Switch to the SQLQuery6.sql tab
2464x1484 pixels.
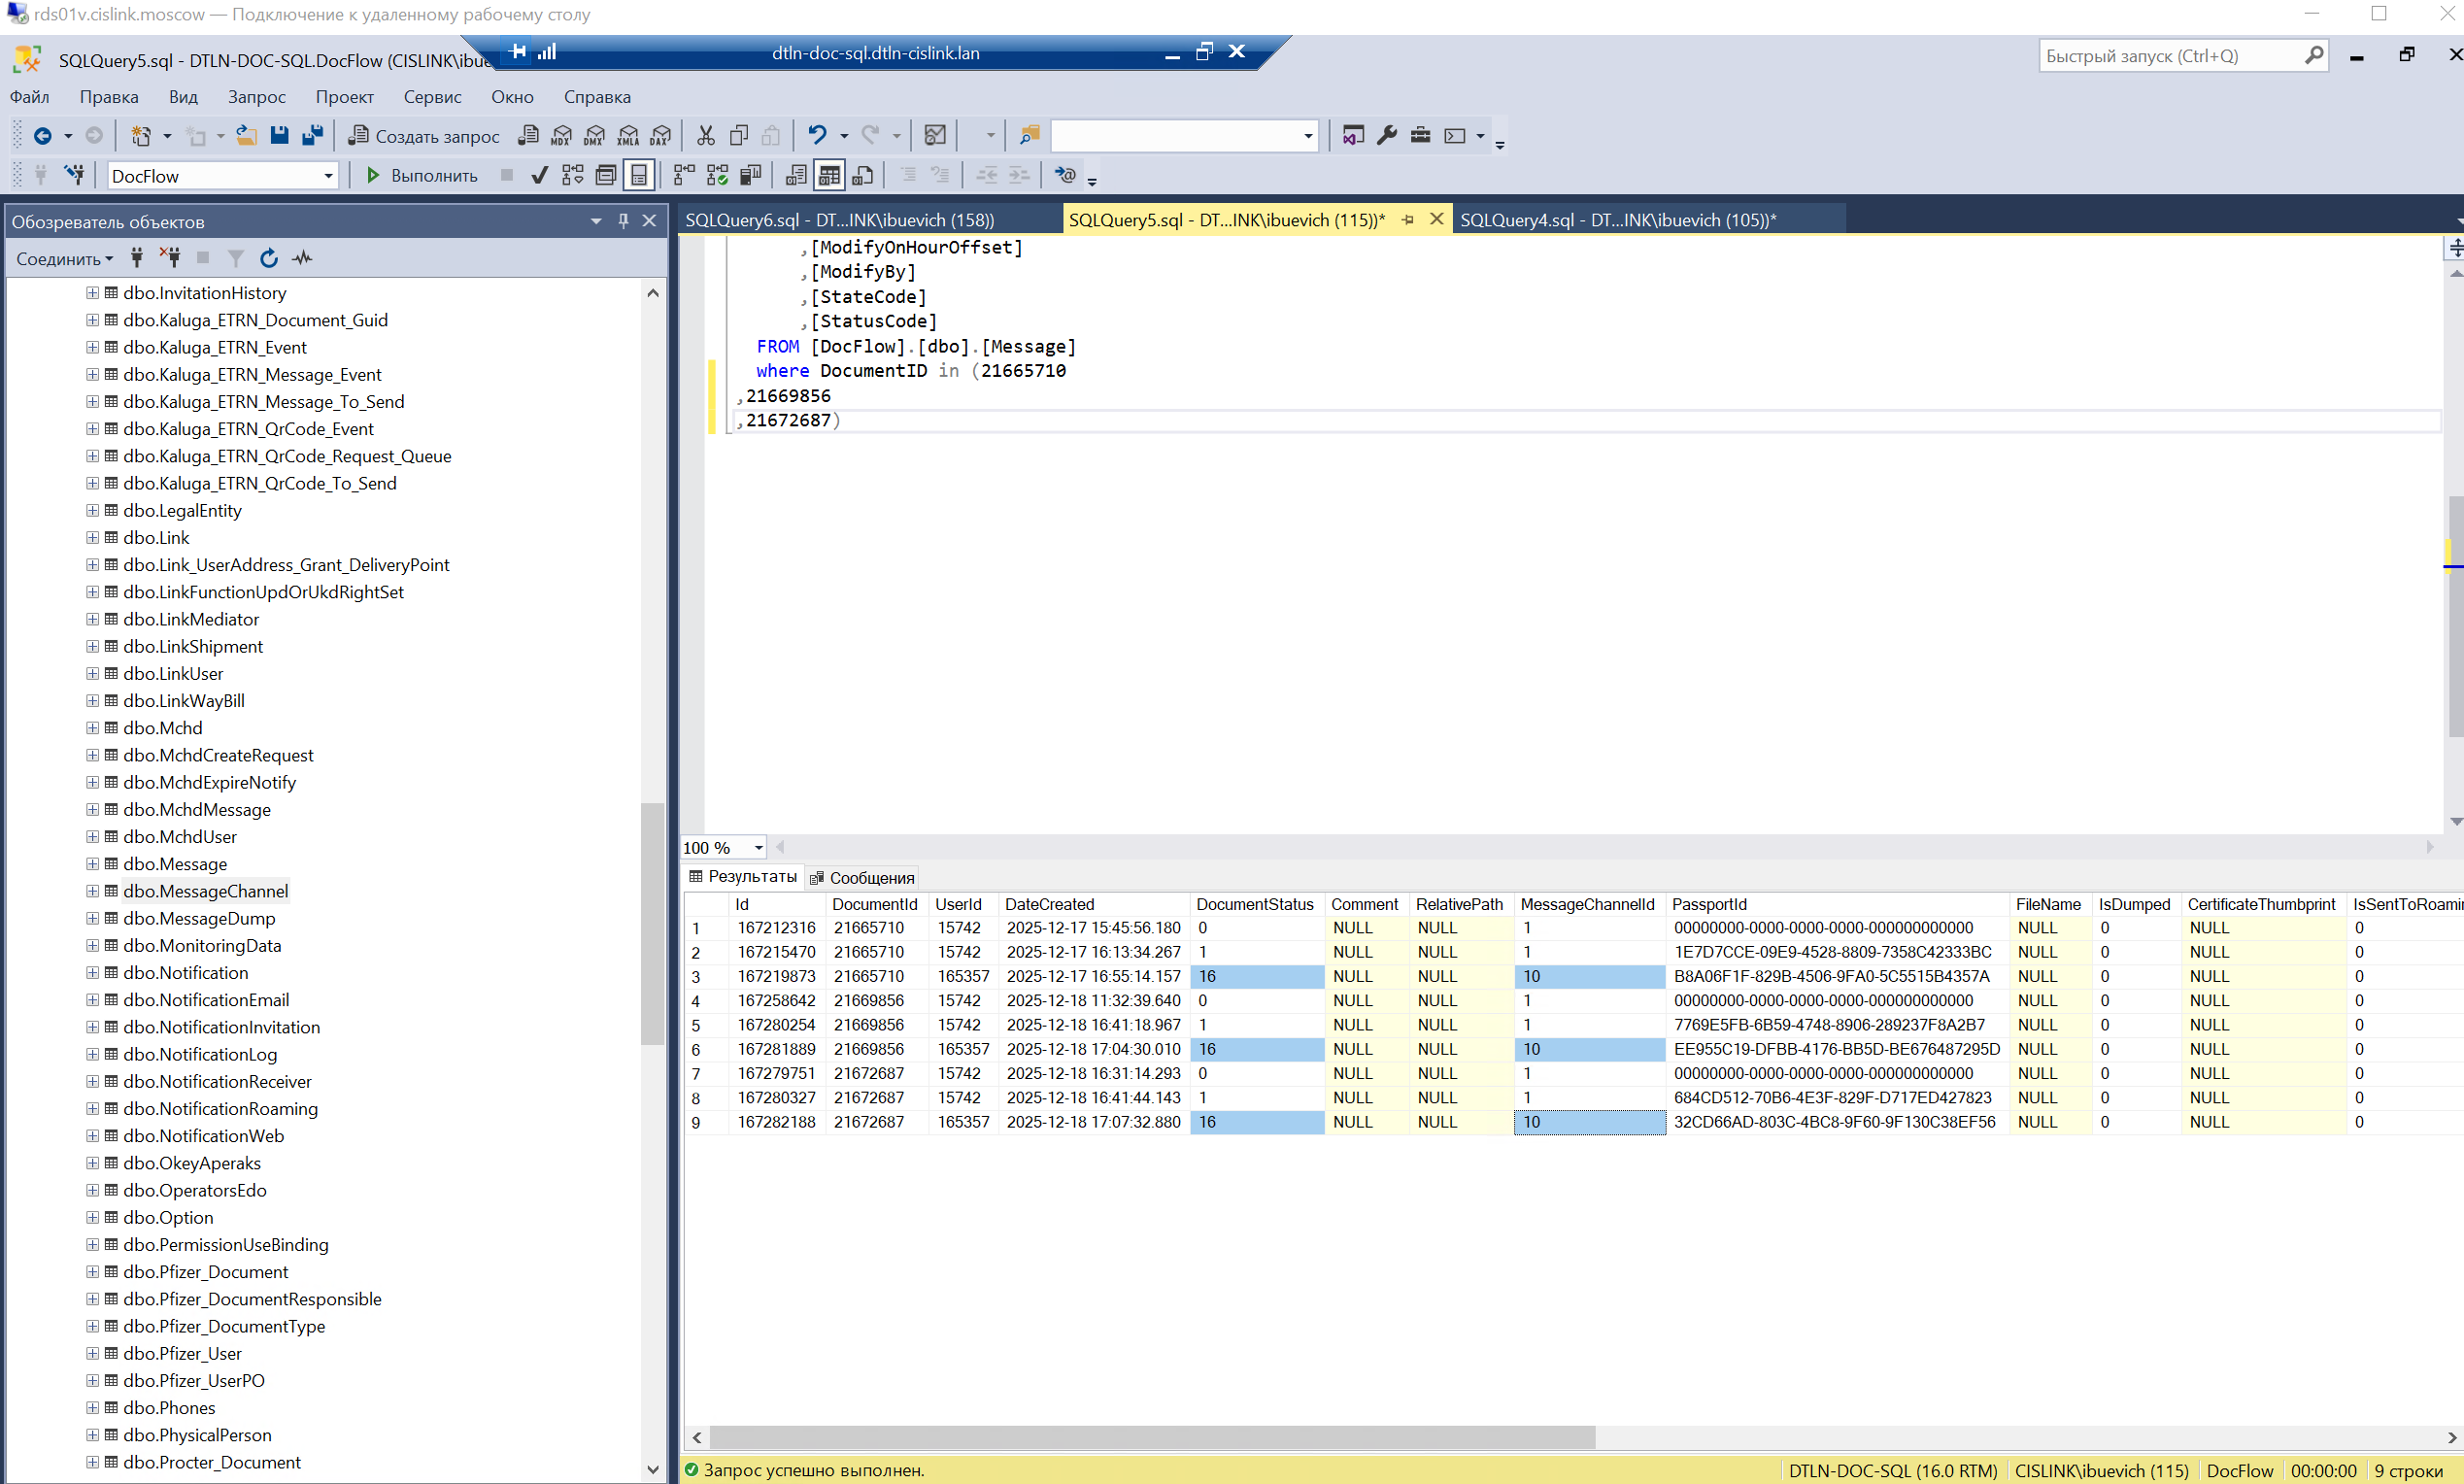(x=839, y=220)
